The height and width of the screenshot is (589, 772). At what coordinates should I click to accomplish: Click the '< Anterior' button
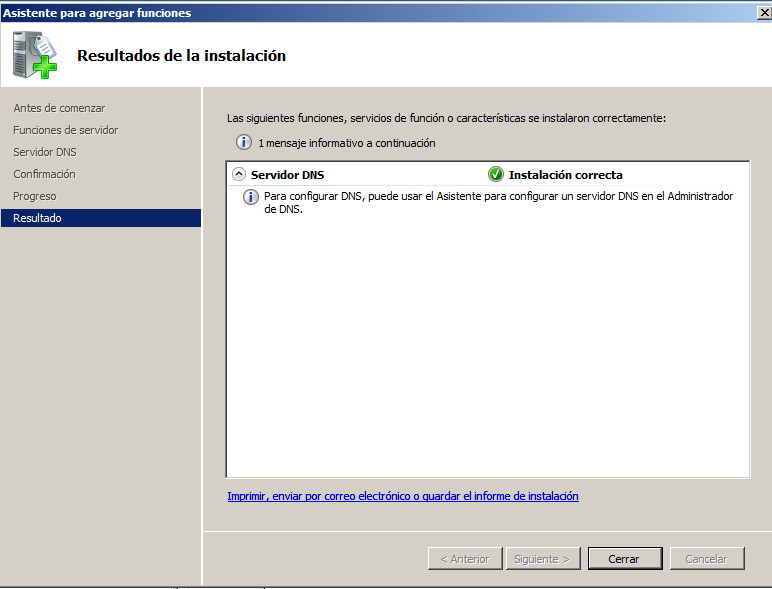click(x=465, y=559)
